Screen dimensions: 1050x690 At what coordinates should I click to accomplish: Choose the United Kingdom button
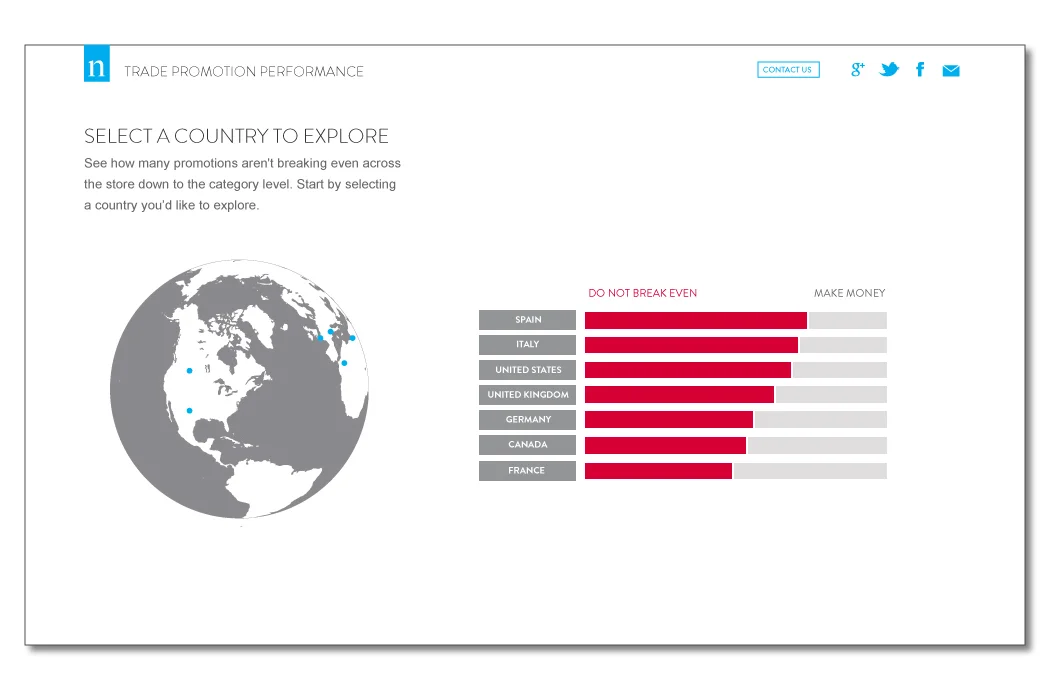click(x=528, y=395)
